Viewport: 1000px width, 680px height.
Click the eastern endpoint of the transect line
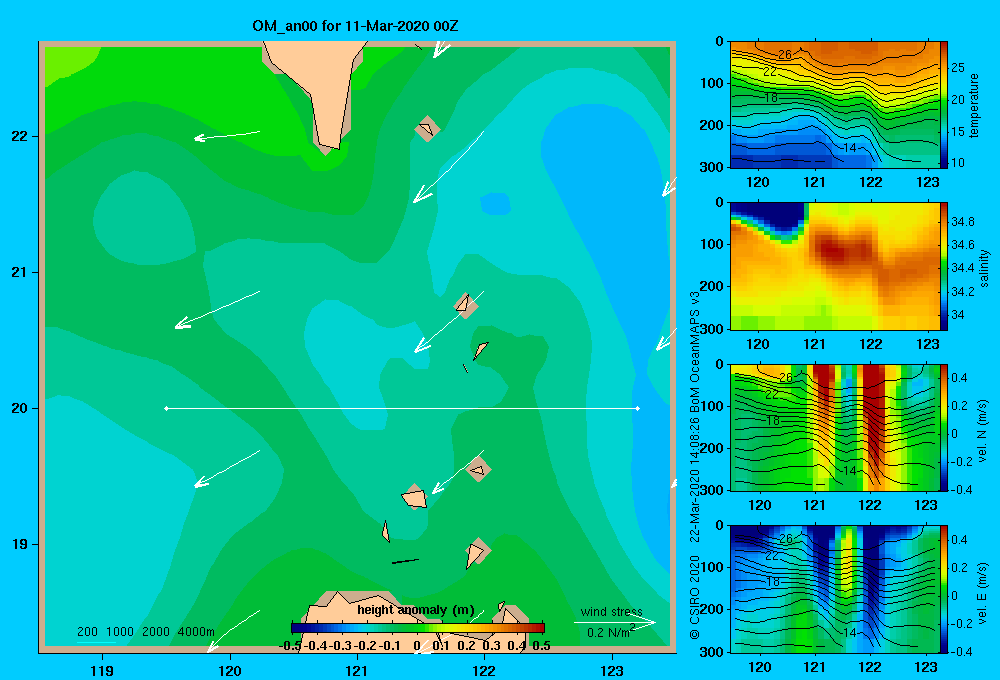click(x=637, y=408)
